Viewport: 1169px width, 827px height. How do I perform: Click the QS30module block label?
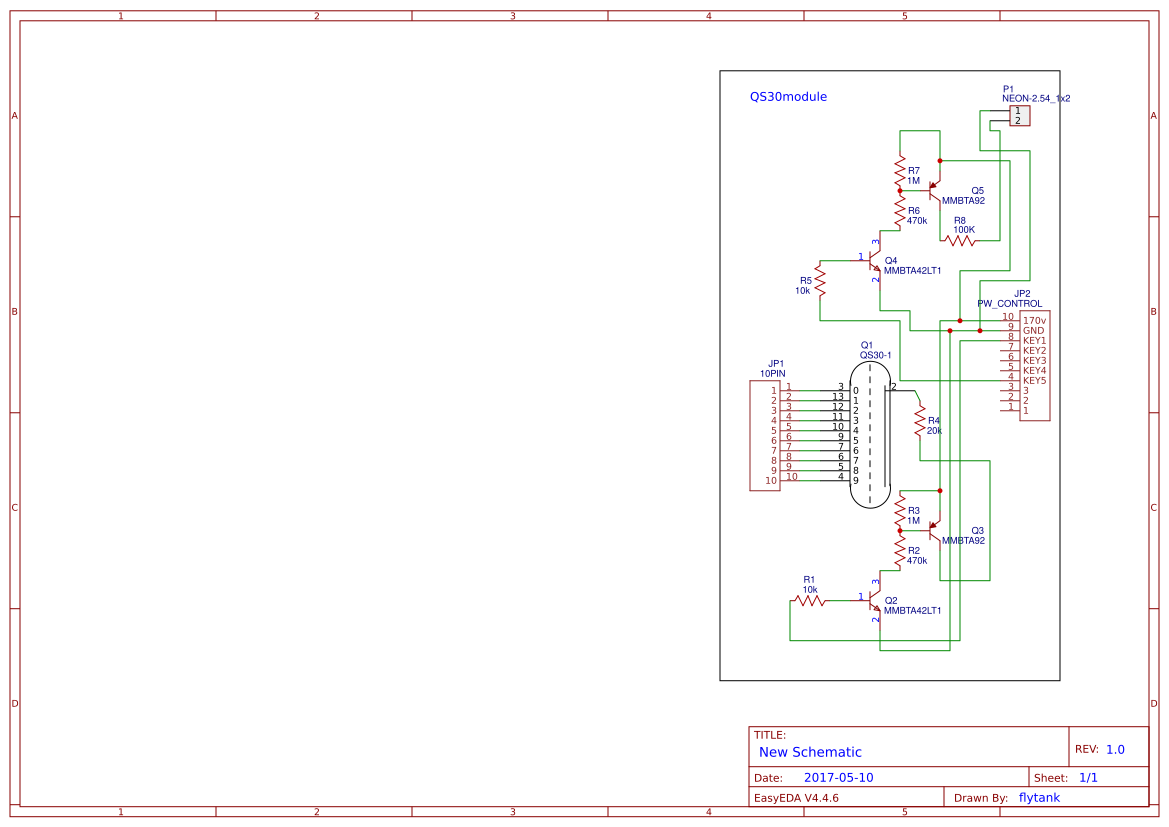coord(787,97)
